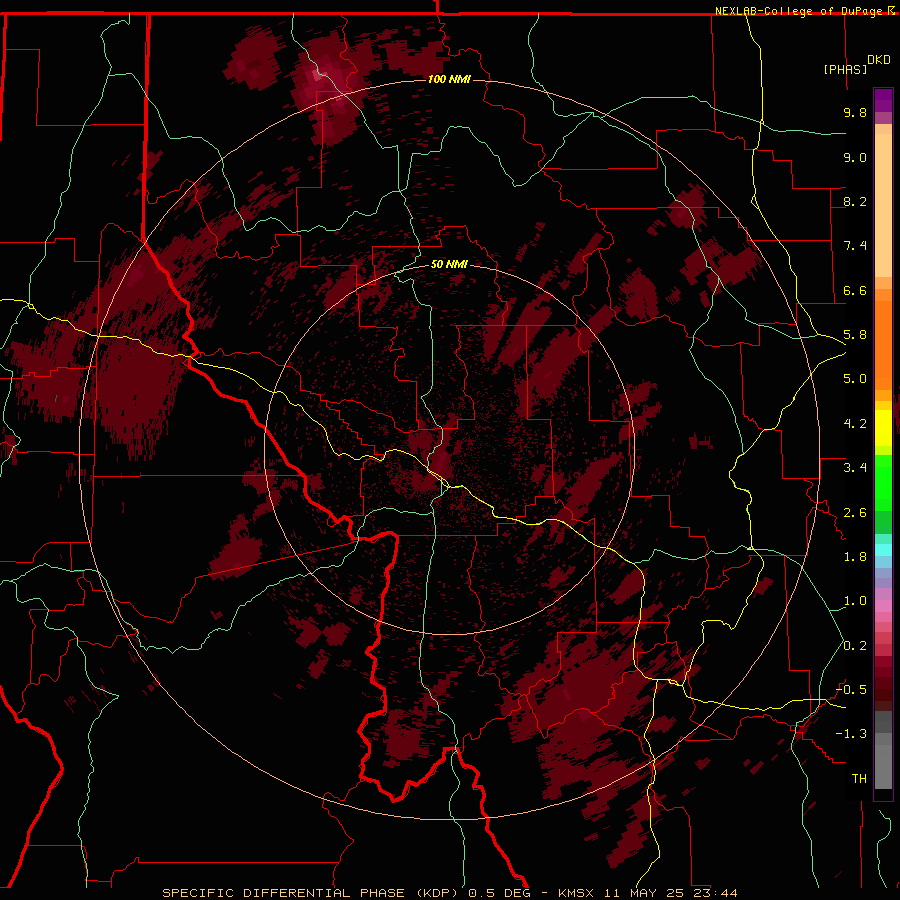Click the TH legend label
Viewport: 900px width, 900px height.
(x=859, y=779)
